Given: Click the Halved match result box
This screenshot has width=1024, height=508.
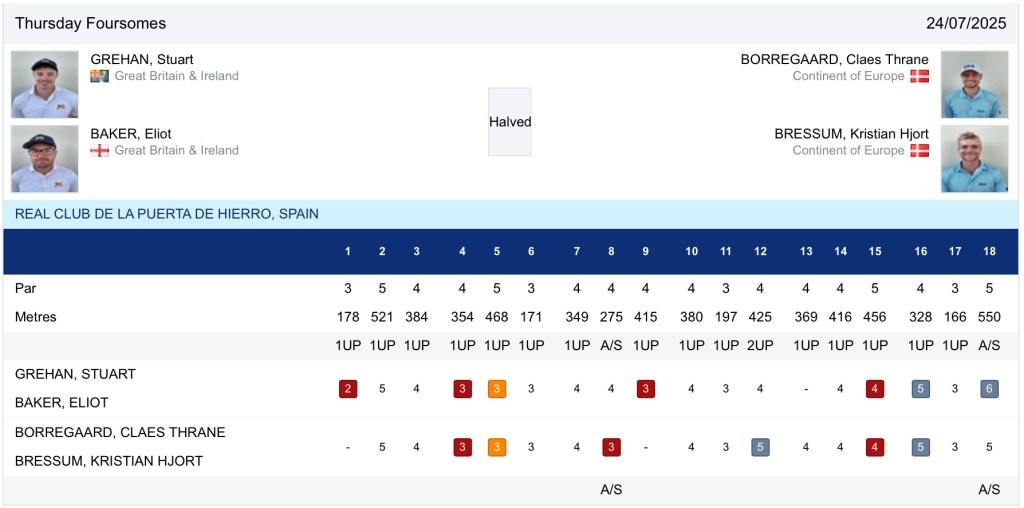Looking at the screenshot, I should [x=510, y=122].
